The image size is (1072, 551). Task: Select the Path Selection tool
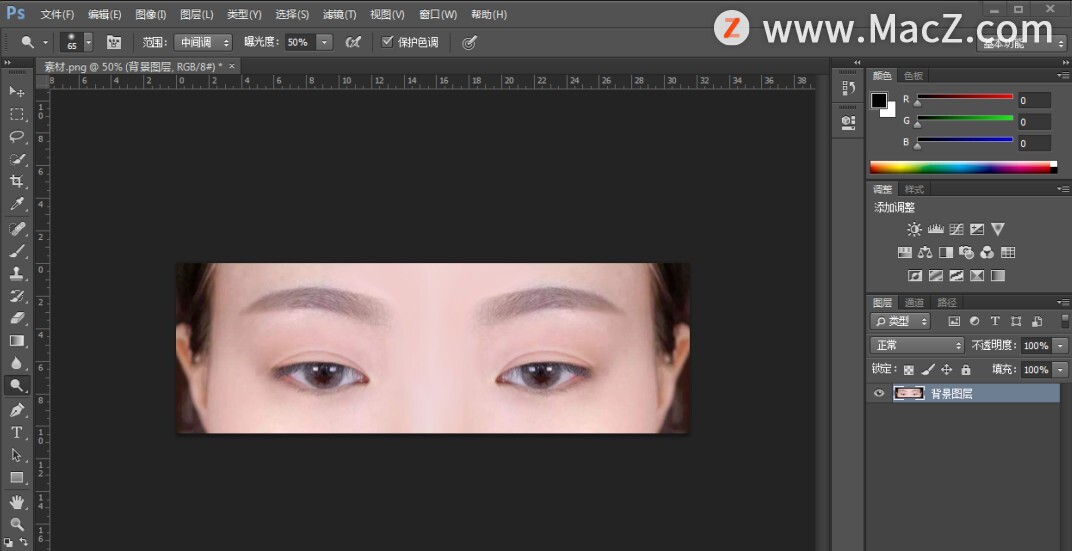pyautogui.click(x=17, y=455)
